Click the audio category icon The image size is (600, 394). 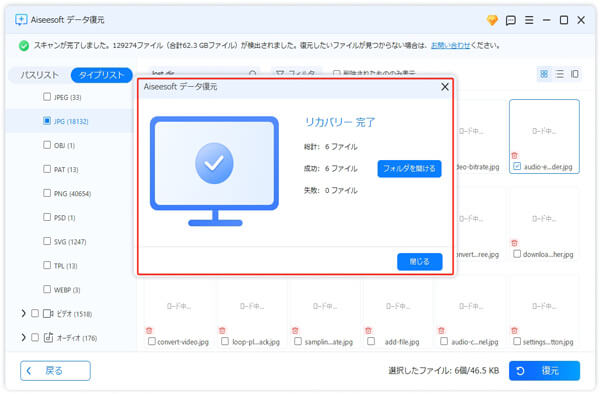point(48,337)
